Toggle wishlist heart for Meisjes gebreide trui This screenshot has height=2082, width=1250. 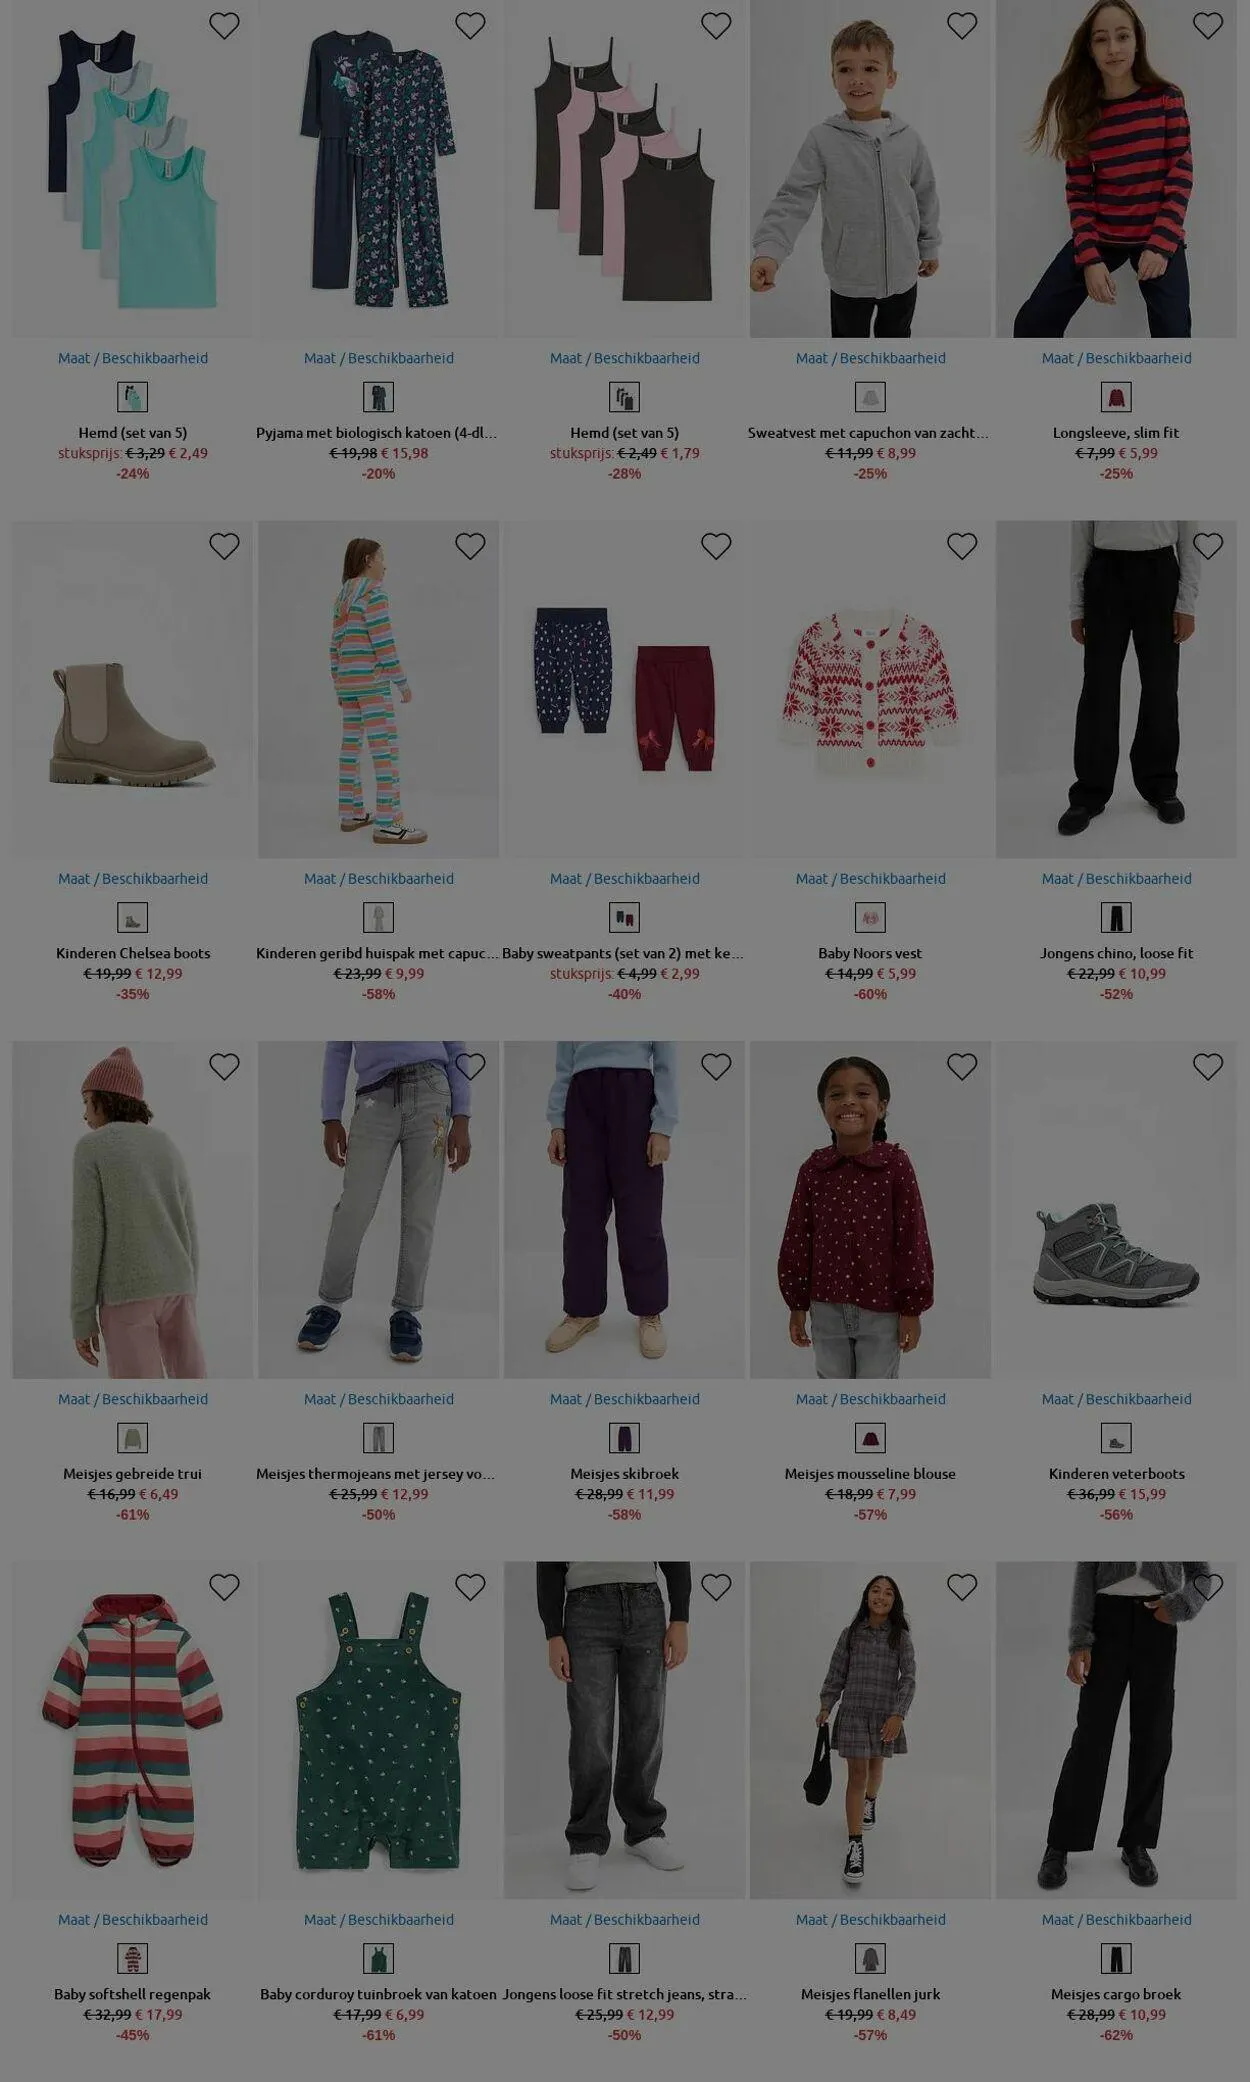tap(224, 1067)
